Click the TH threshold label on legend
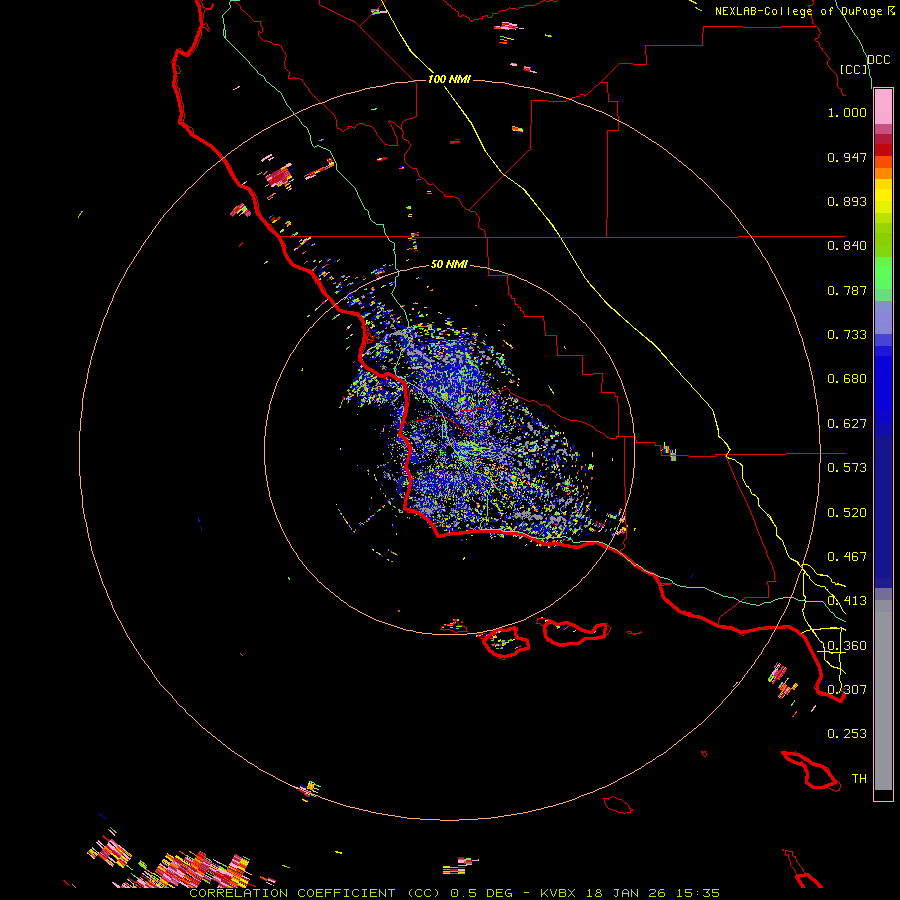Screen dimensions: 900x900 (859, 778)
